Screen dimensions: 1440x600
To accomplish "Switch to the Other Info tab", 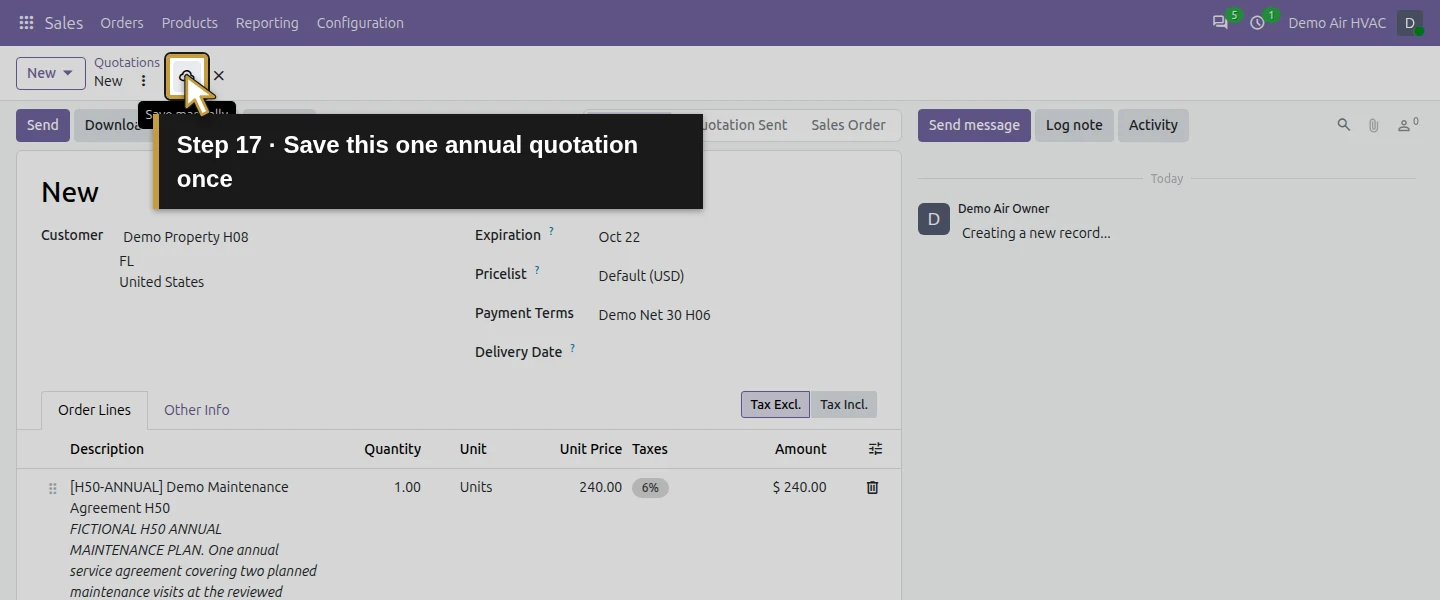I will (197, 410).
